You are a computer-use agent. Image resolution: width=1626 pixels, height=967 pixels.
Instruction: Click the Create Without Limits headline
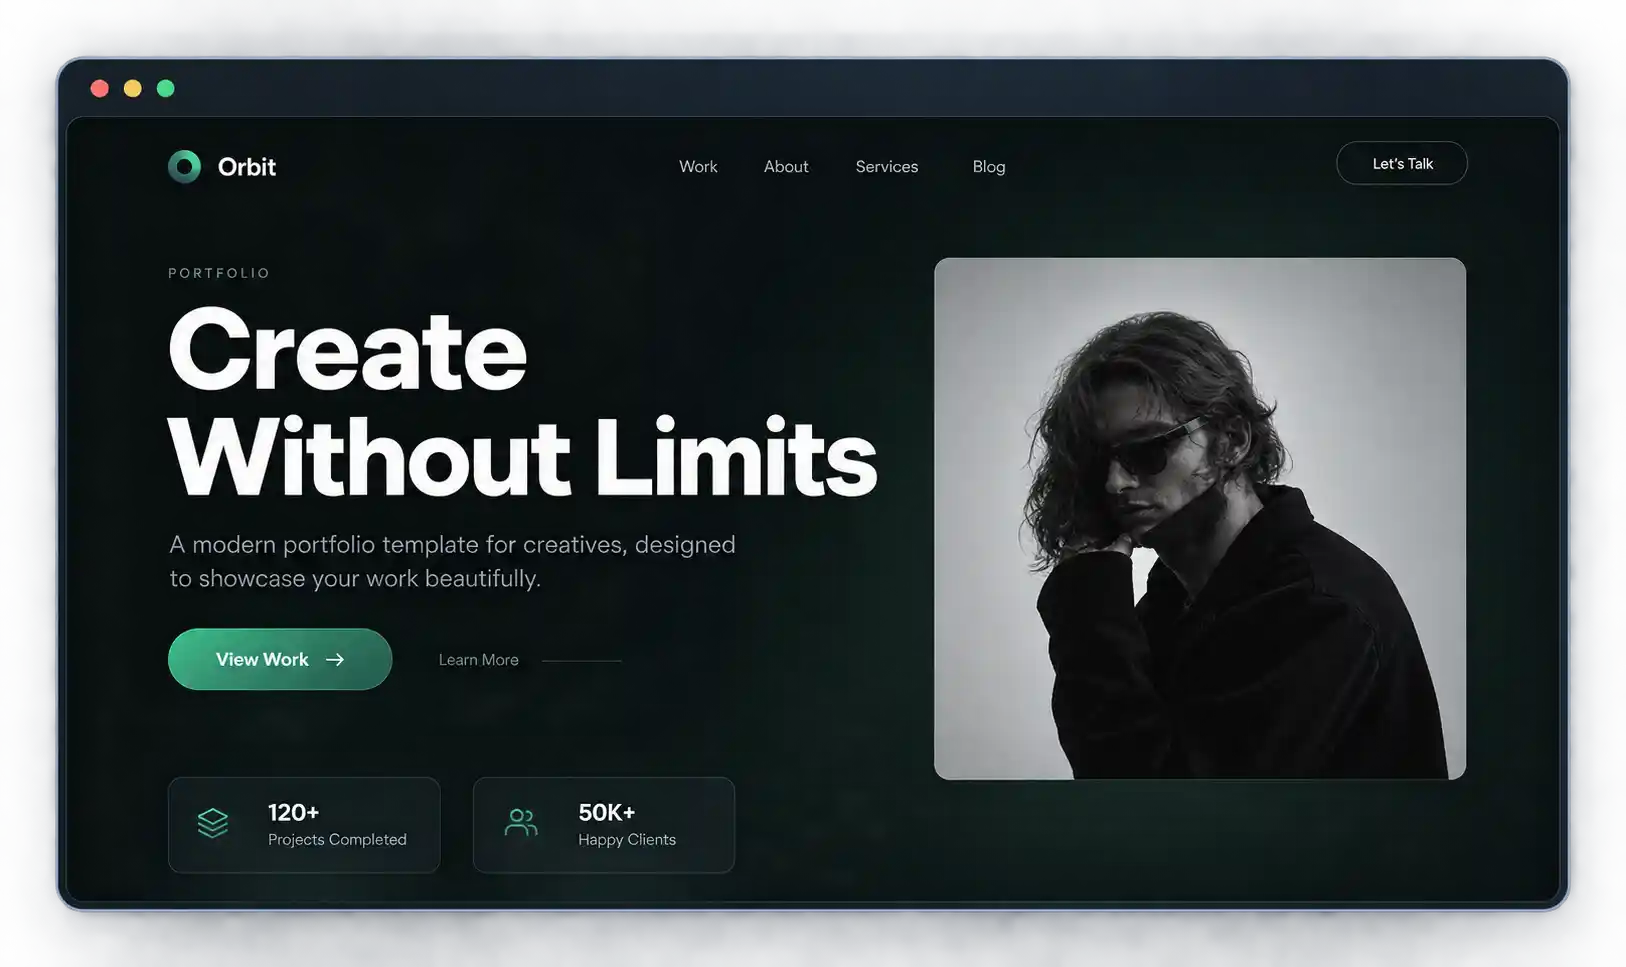[x=522, y=402]
